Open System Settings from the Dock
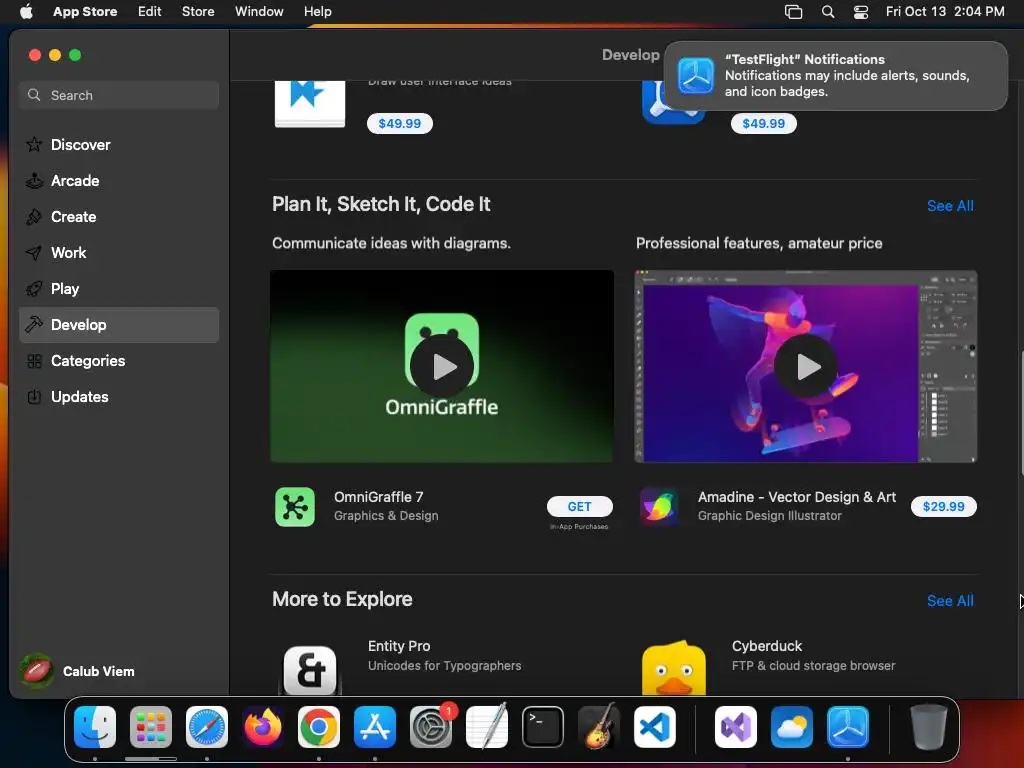This screenshot has width=1024, height=768. tap(431, 727)
